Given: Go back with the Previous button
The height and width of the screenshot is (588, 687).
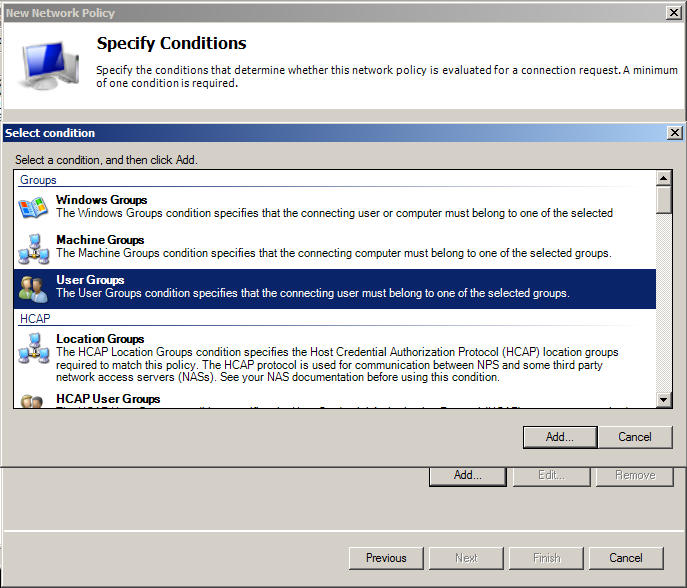Looking at the screenshot, I should 386,558.
